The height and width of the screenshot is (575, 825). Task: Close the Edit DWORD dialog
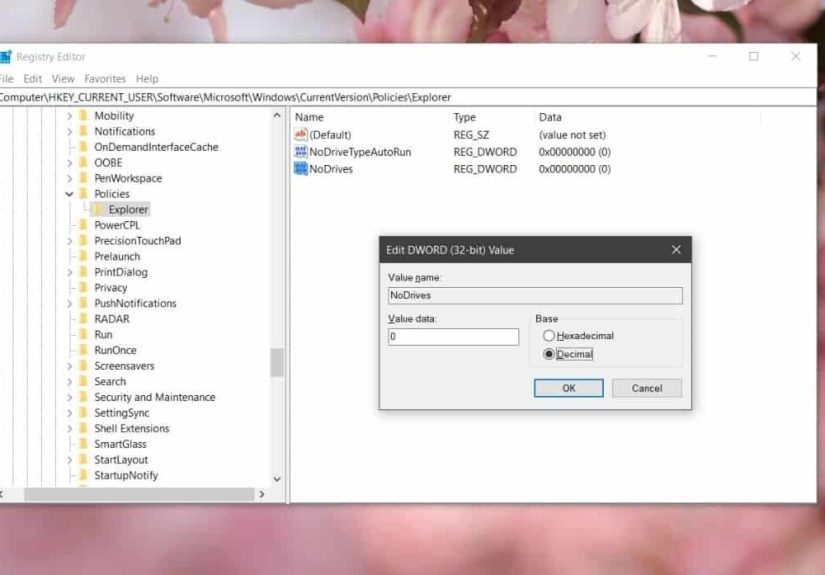[x=676, y=250]
